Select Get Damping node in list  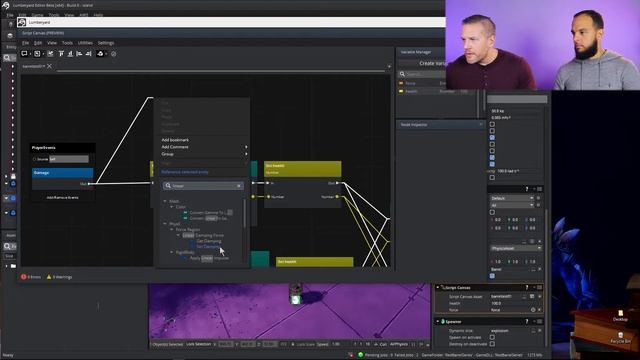209,241
